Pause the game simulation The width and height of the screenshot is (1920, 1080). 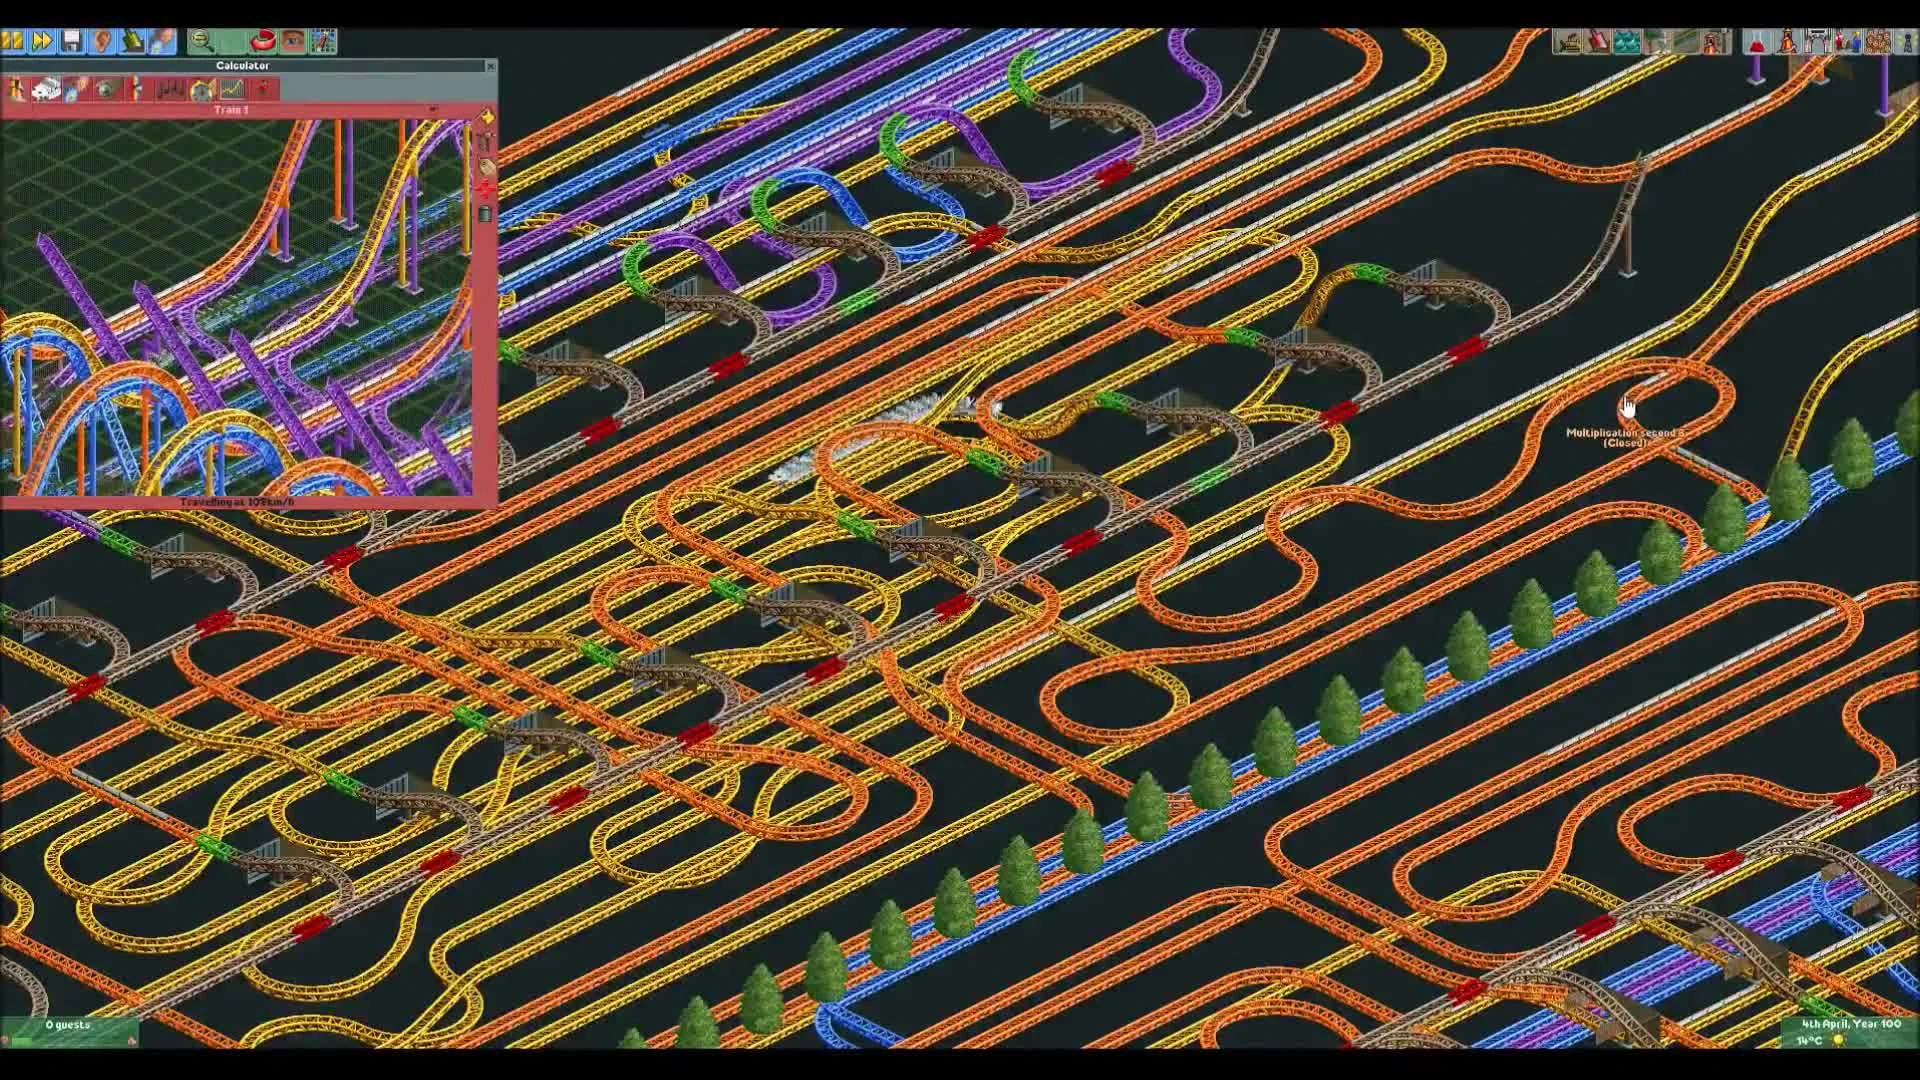13,42
